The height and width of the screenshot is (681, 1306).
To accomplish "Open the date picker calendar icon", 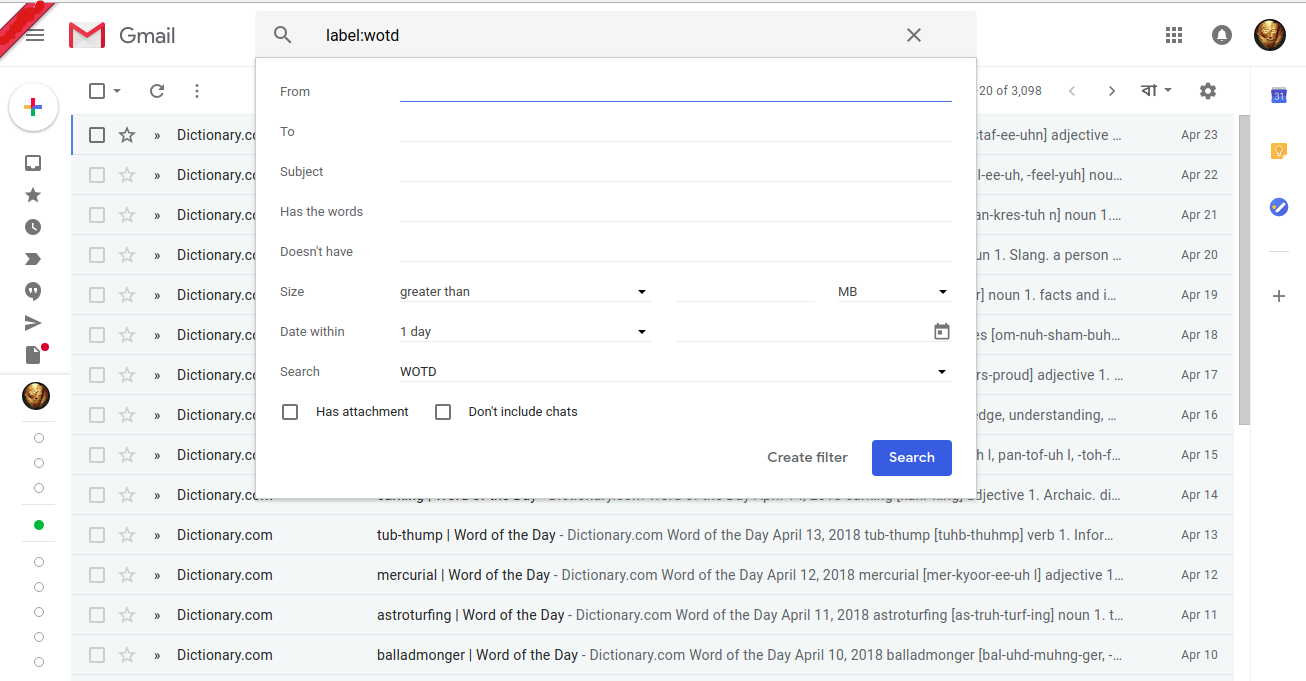I will pos(942,331).
